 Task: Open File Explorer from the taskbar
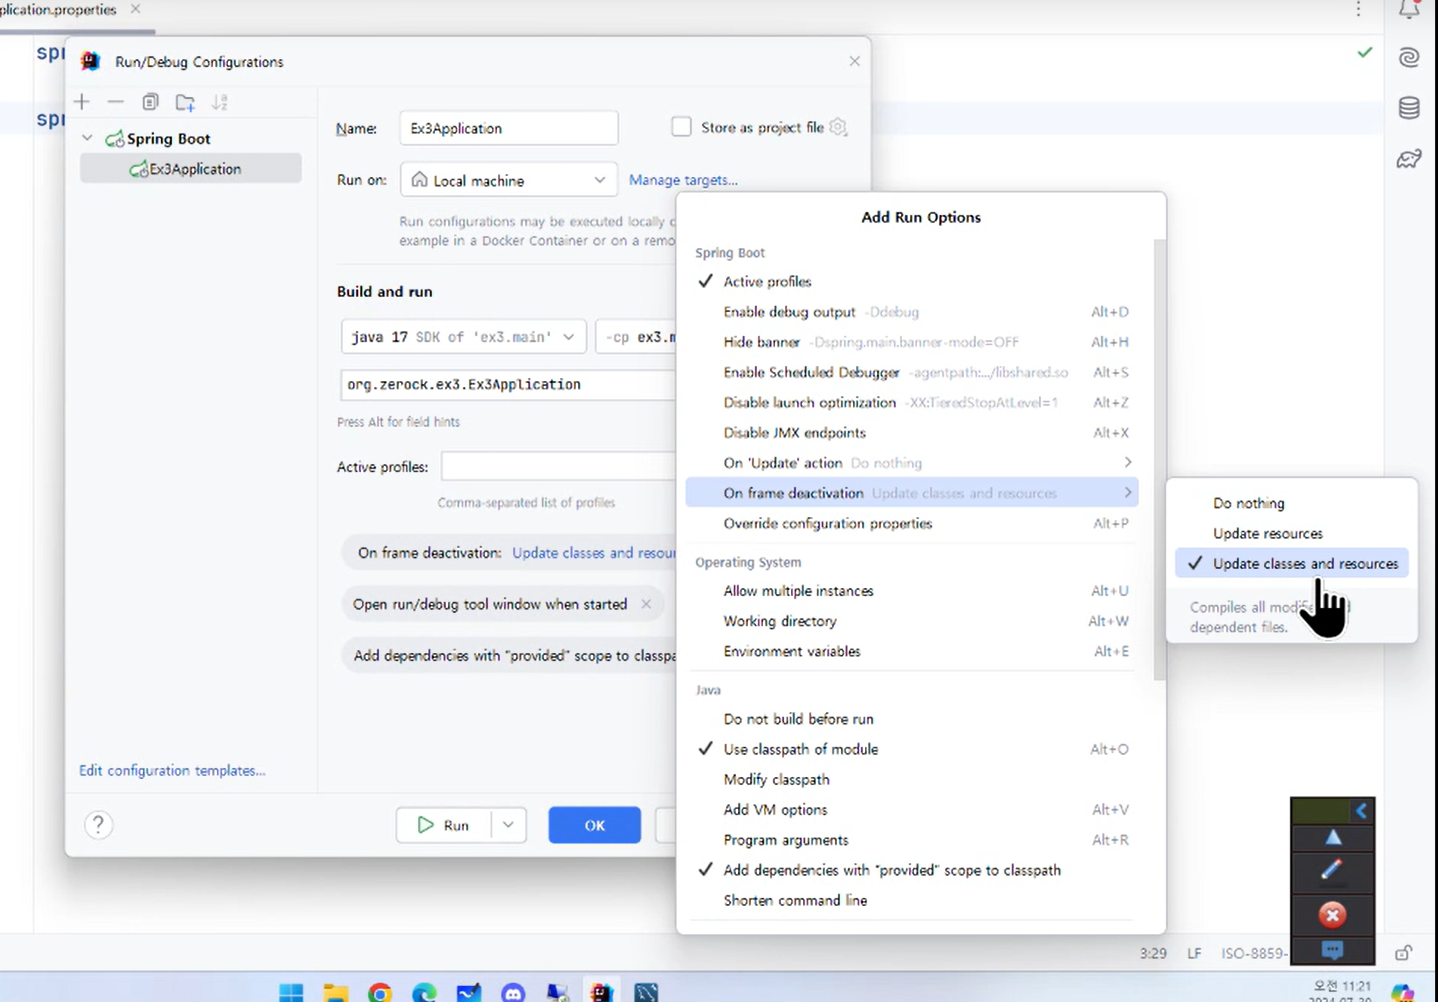[x=335, y=992]
